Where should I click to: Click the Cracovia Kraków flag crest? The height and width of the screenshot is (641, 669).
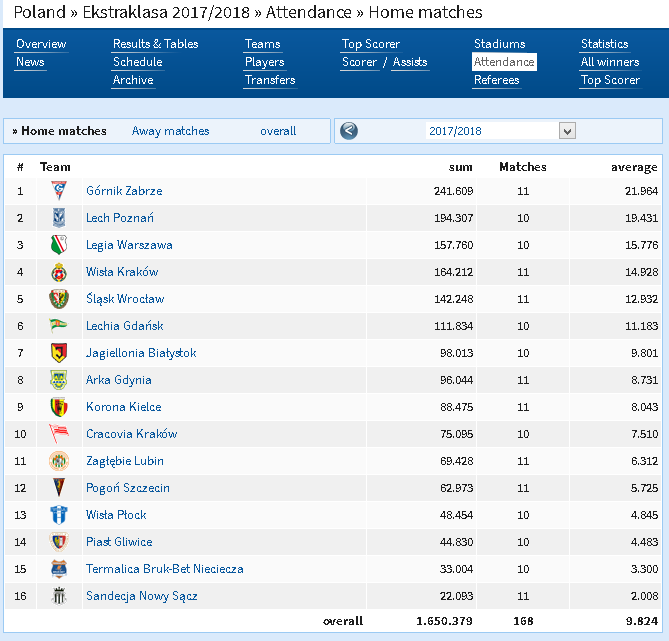[59, 434]
